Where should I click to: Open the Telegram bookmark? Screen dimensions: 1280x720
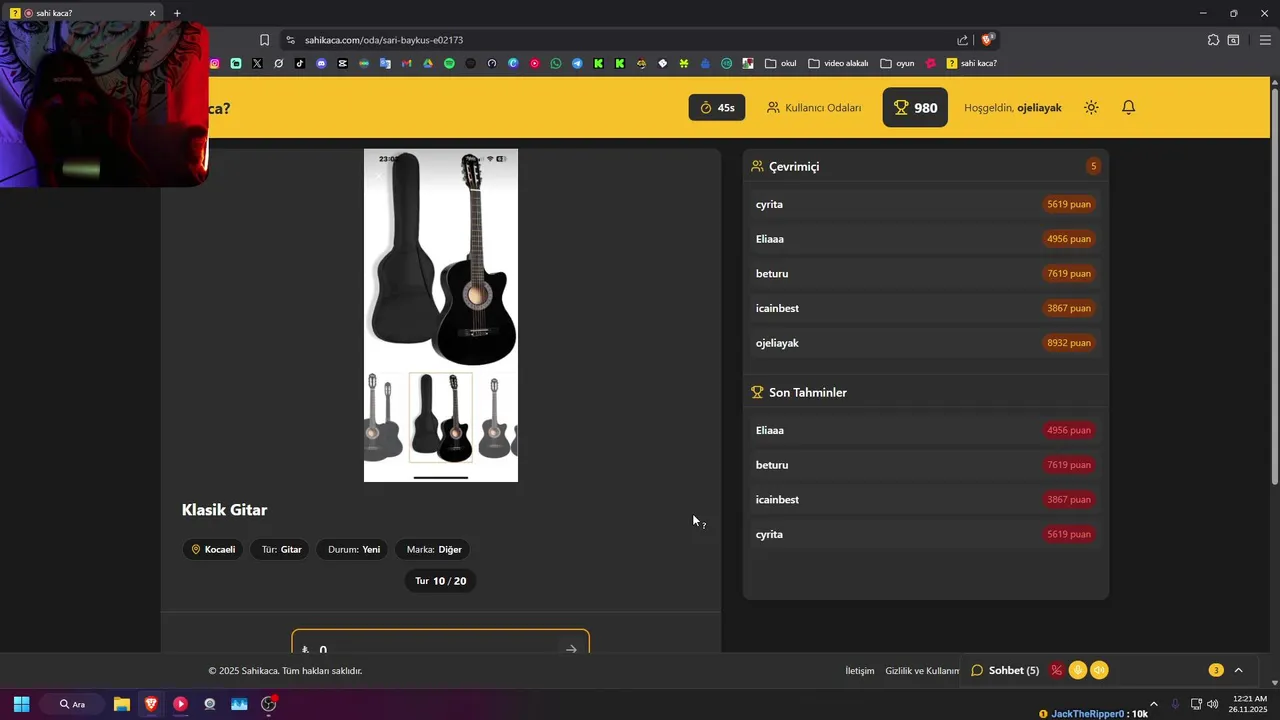[x=577, y=63]
